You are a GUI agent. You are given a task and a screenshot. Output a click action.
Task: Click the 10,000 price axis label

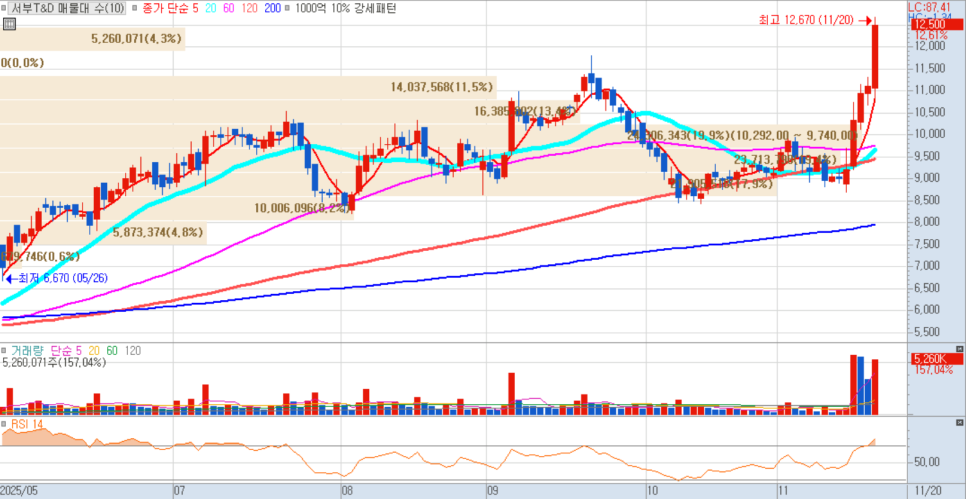(929, 134)
